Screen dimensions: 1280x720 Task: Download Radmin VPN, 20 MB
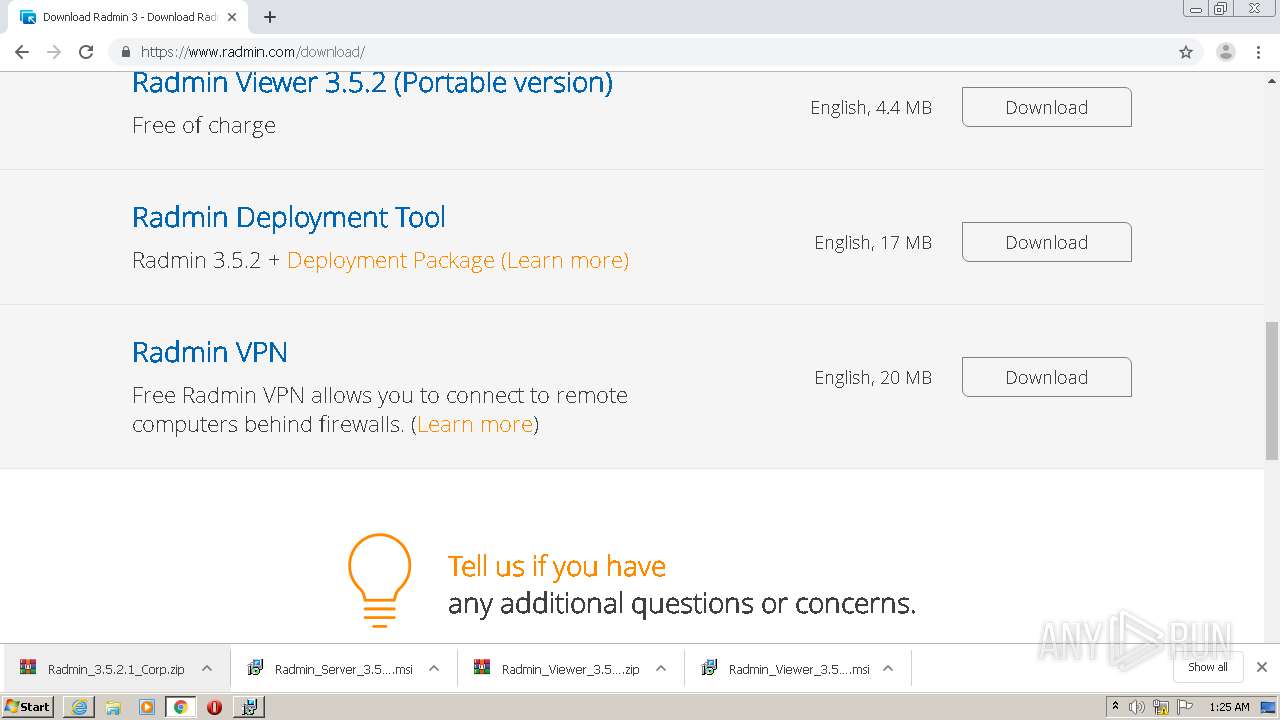click(x=1047, y=377)
